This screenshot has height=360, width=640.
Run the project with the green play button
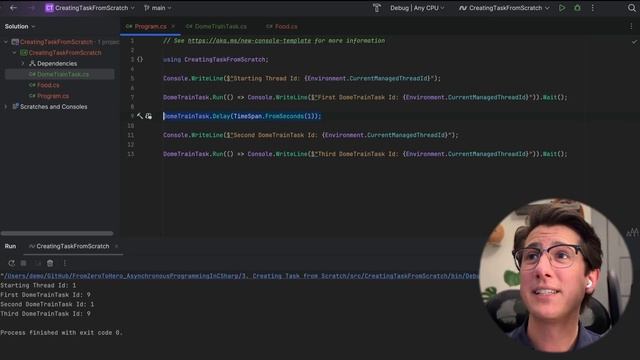point(562,8)
